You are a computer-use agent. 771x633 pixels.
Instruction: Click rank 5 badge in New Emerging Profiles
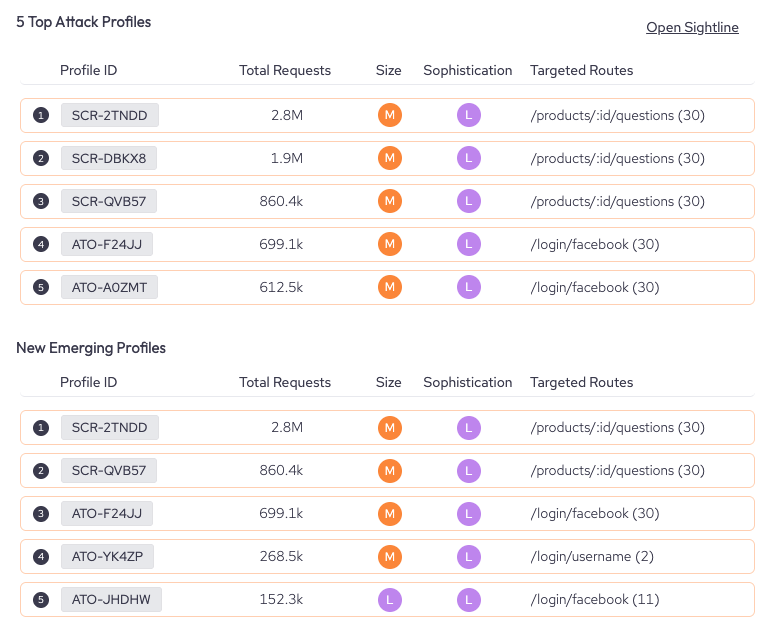point(40,599)
